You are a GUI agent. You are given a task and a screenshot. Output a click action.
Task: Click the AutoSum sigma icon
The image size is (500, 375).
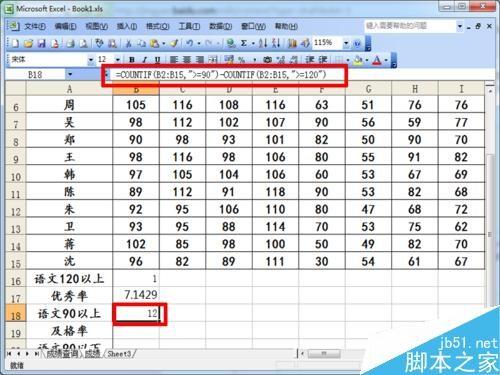[244, 43]
